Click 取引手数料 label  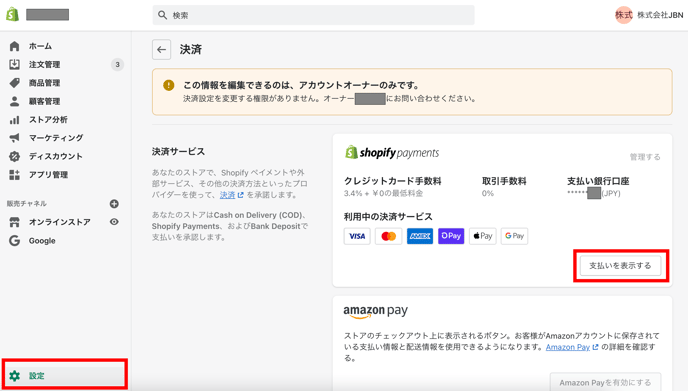(504, 181)
